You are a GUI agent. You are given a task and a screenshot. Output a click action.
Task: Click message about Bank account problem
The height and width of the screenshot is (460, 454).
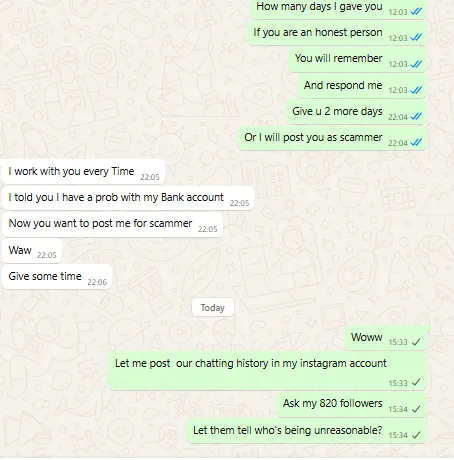tap(128, 198)
